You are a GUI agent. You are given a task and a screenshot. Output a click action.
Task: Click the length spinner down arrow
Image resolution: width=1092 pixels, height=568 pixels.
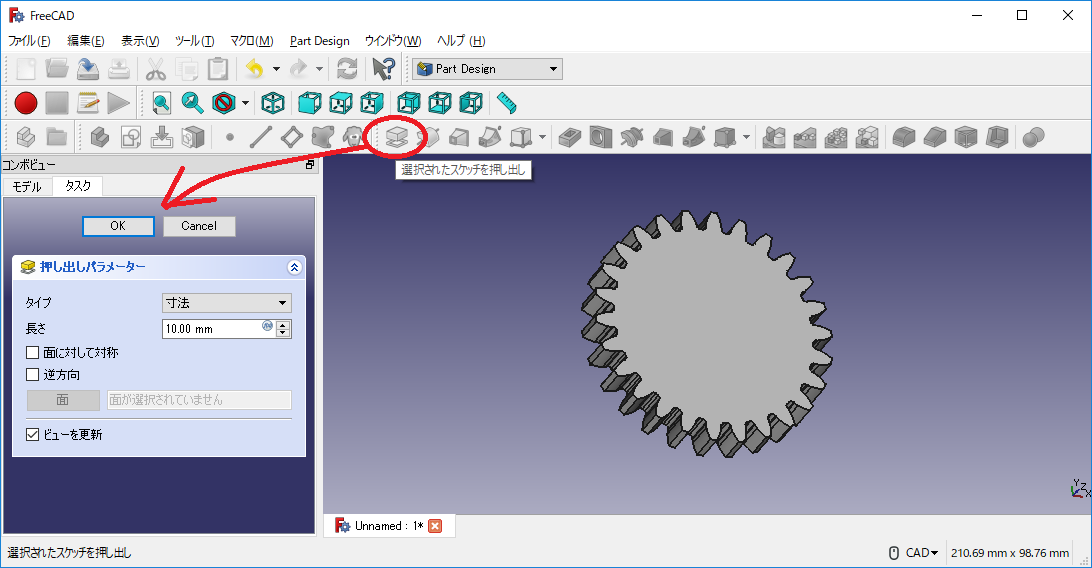[283, 333]
